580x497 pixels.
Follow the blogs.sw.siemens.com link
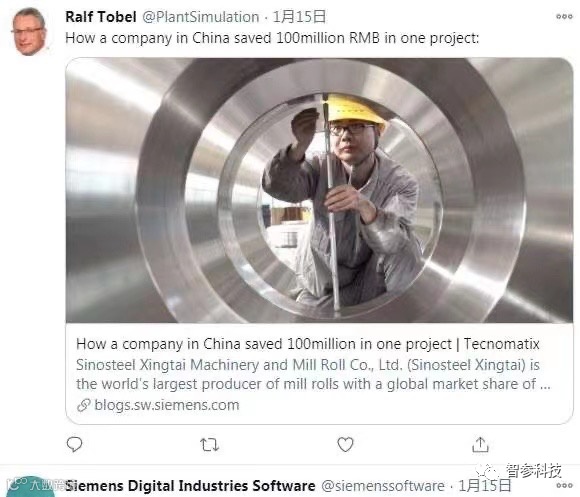tap(167, 405)
